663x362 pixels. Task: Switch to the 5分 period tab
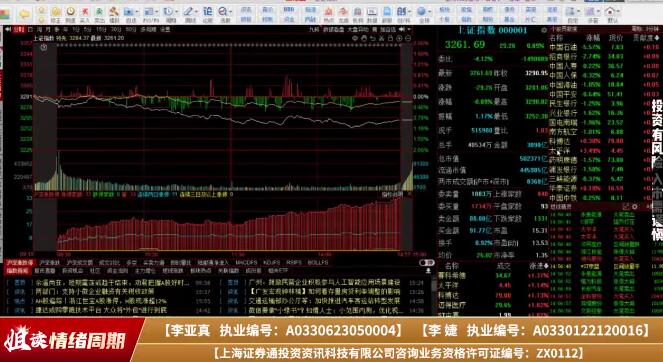click(x=87, y=30)
